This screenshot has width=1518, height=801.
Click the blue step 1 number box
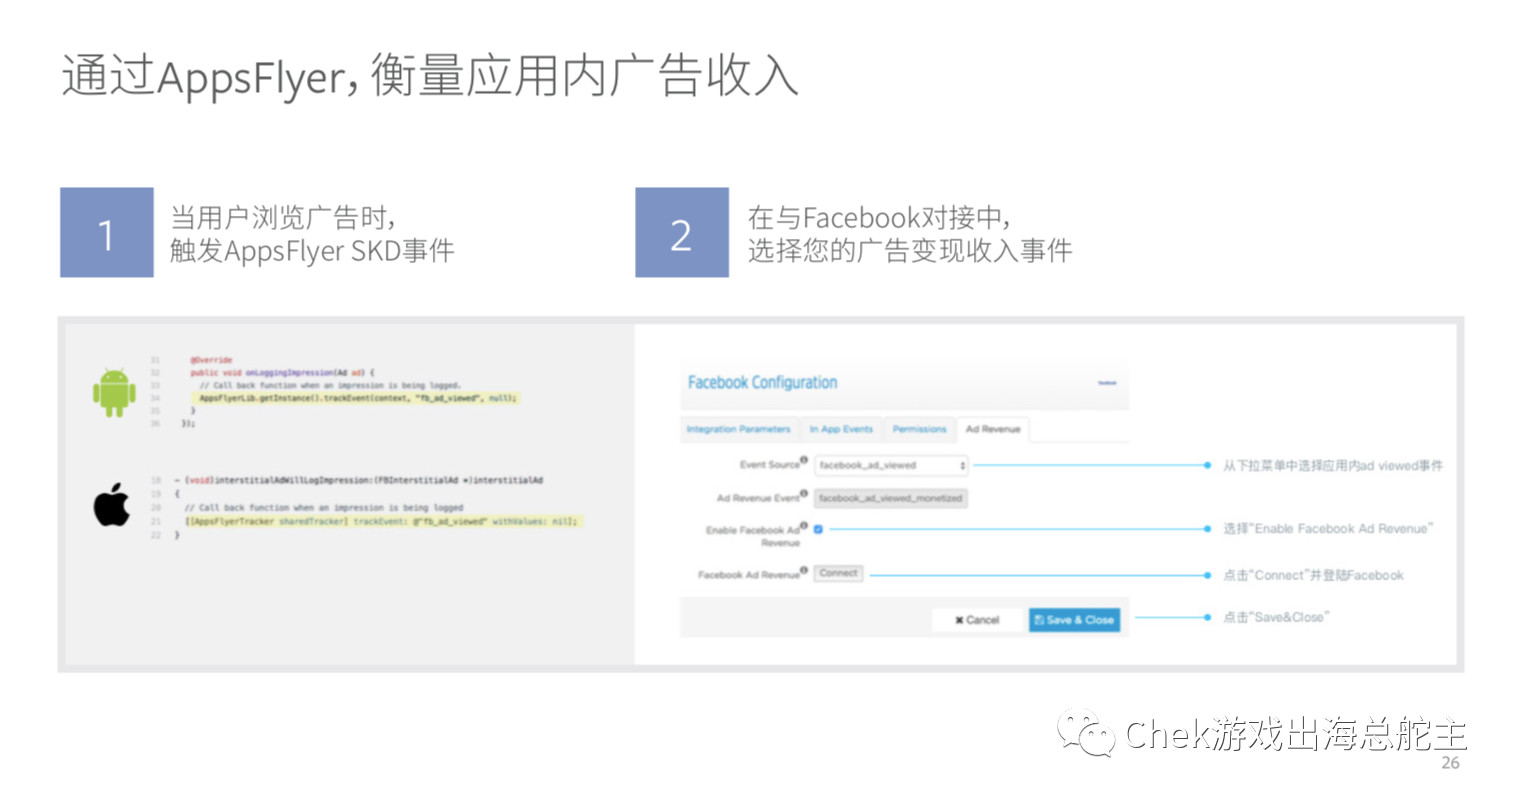(x=107, y=232)
